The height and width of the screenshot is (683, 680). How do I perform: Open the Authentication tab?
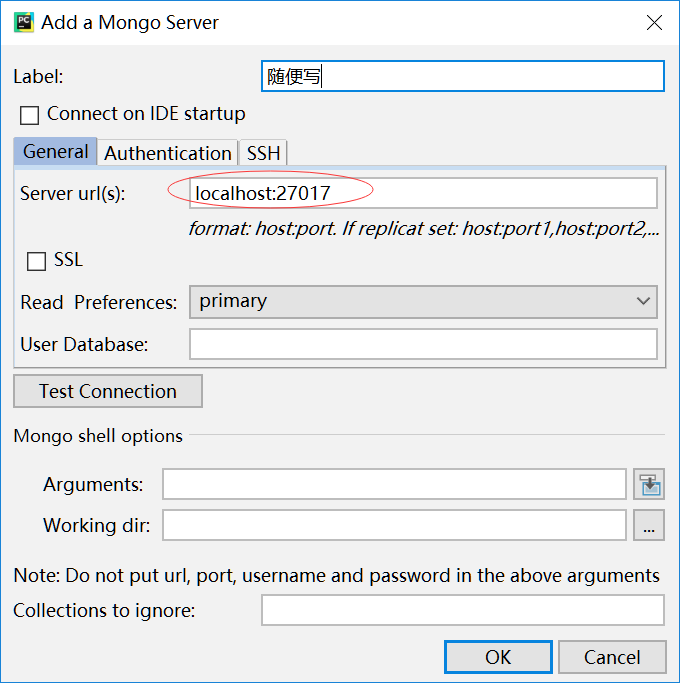[x=167, y=153]
